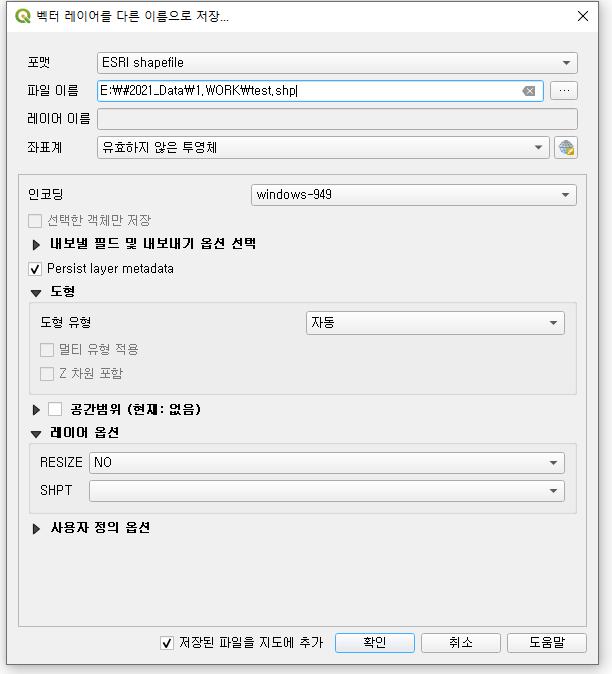Open the file browser with the ellipsis button
The height and width of the screenshot is (674, 612).
pos(564,91)
